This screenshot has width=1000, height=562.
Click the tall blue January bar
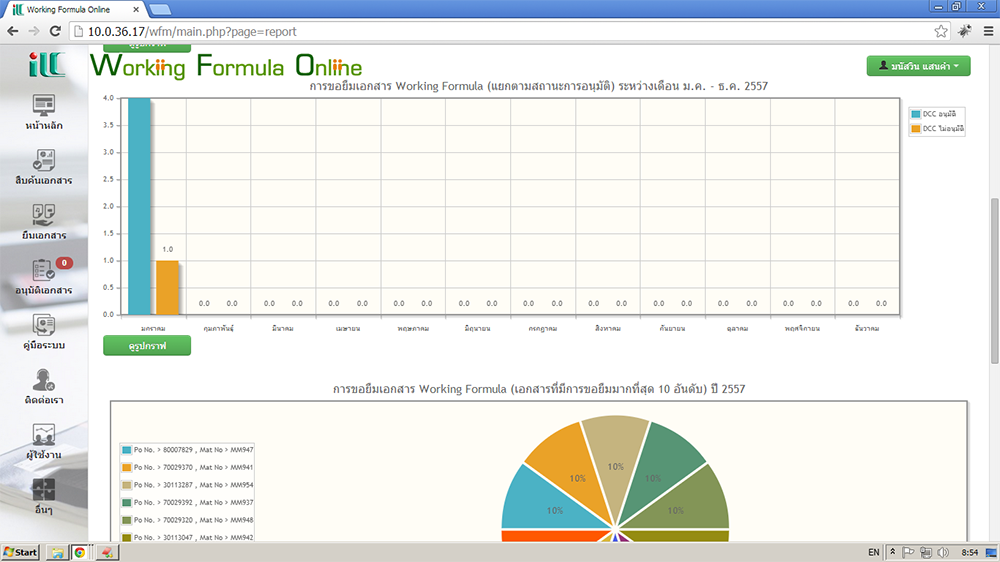(139, 206)
